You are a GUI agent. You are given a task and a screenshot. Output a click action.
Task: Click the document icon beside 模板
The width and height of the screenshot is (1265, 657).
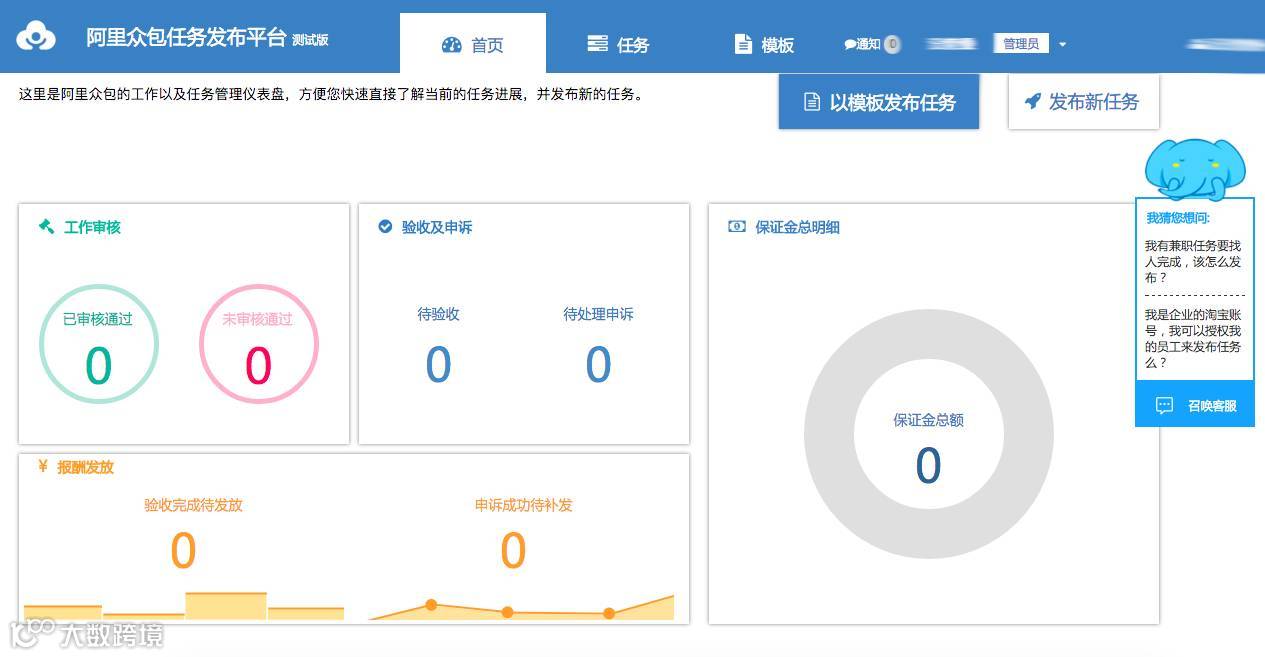pos(743,44)
